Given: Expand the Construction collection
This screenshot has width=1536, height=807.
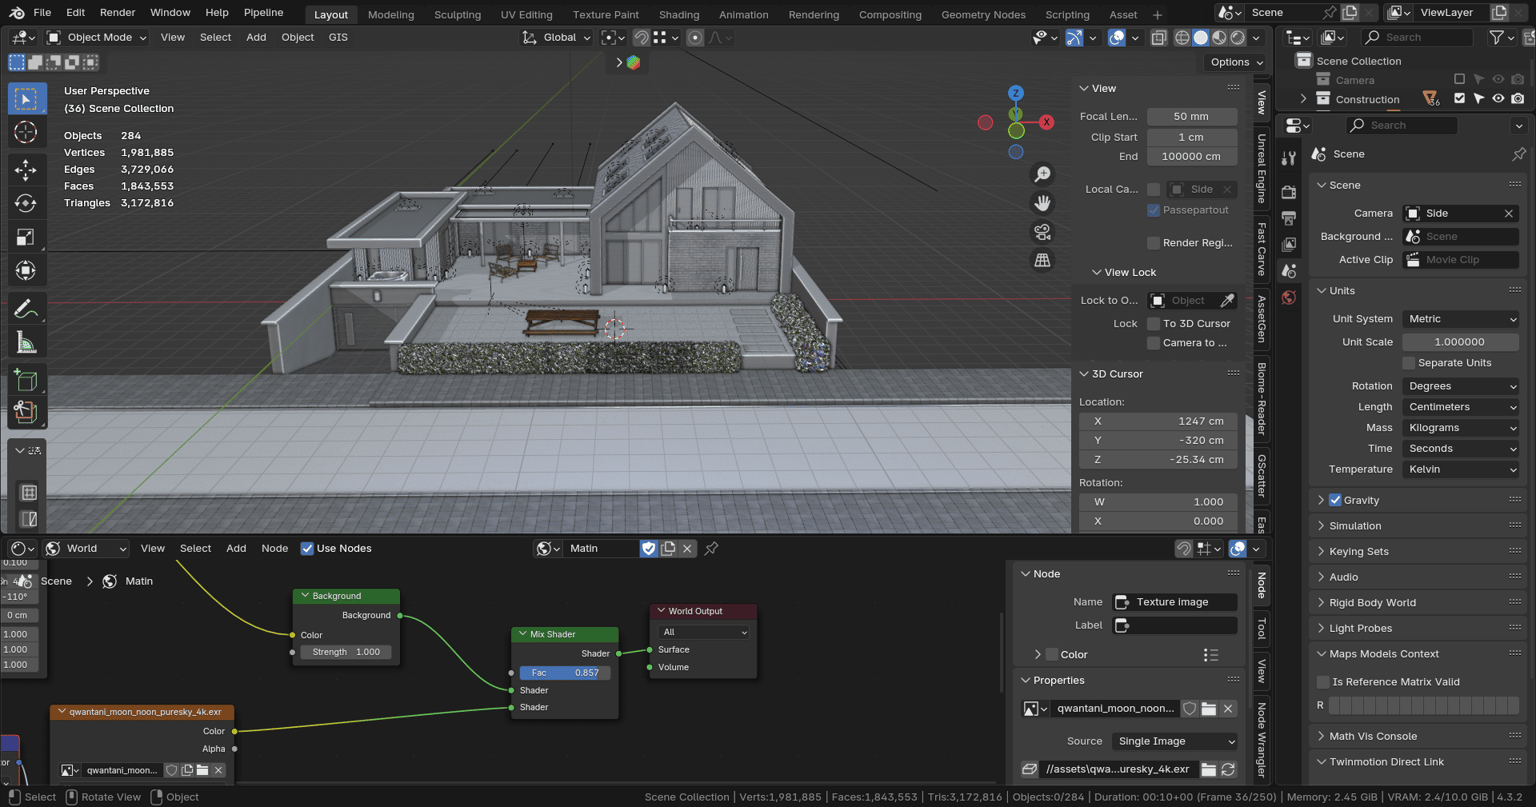Looking at the screenshot, I should coord(1303,99).
